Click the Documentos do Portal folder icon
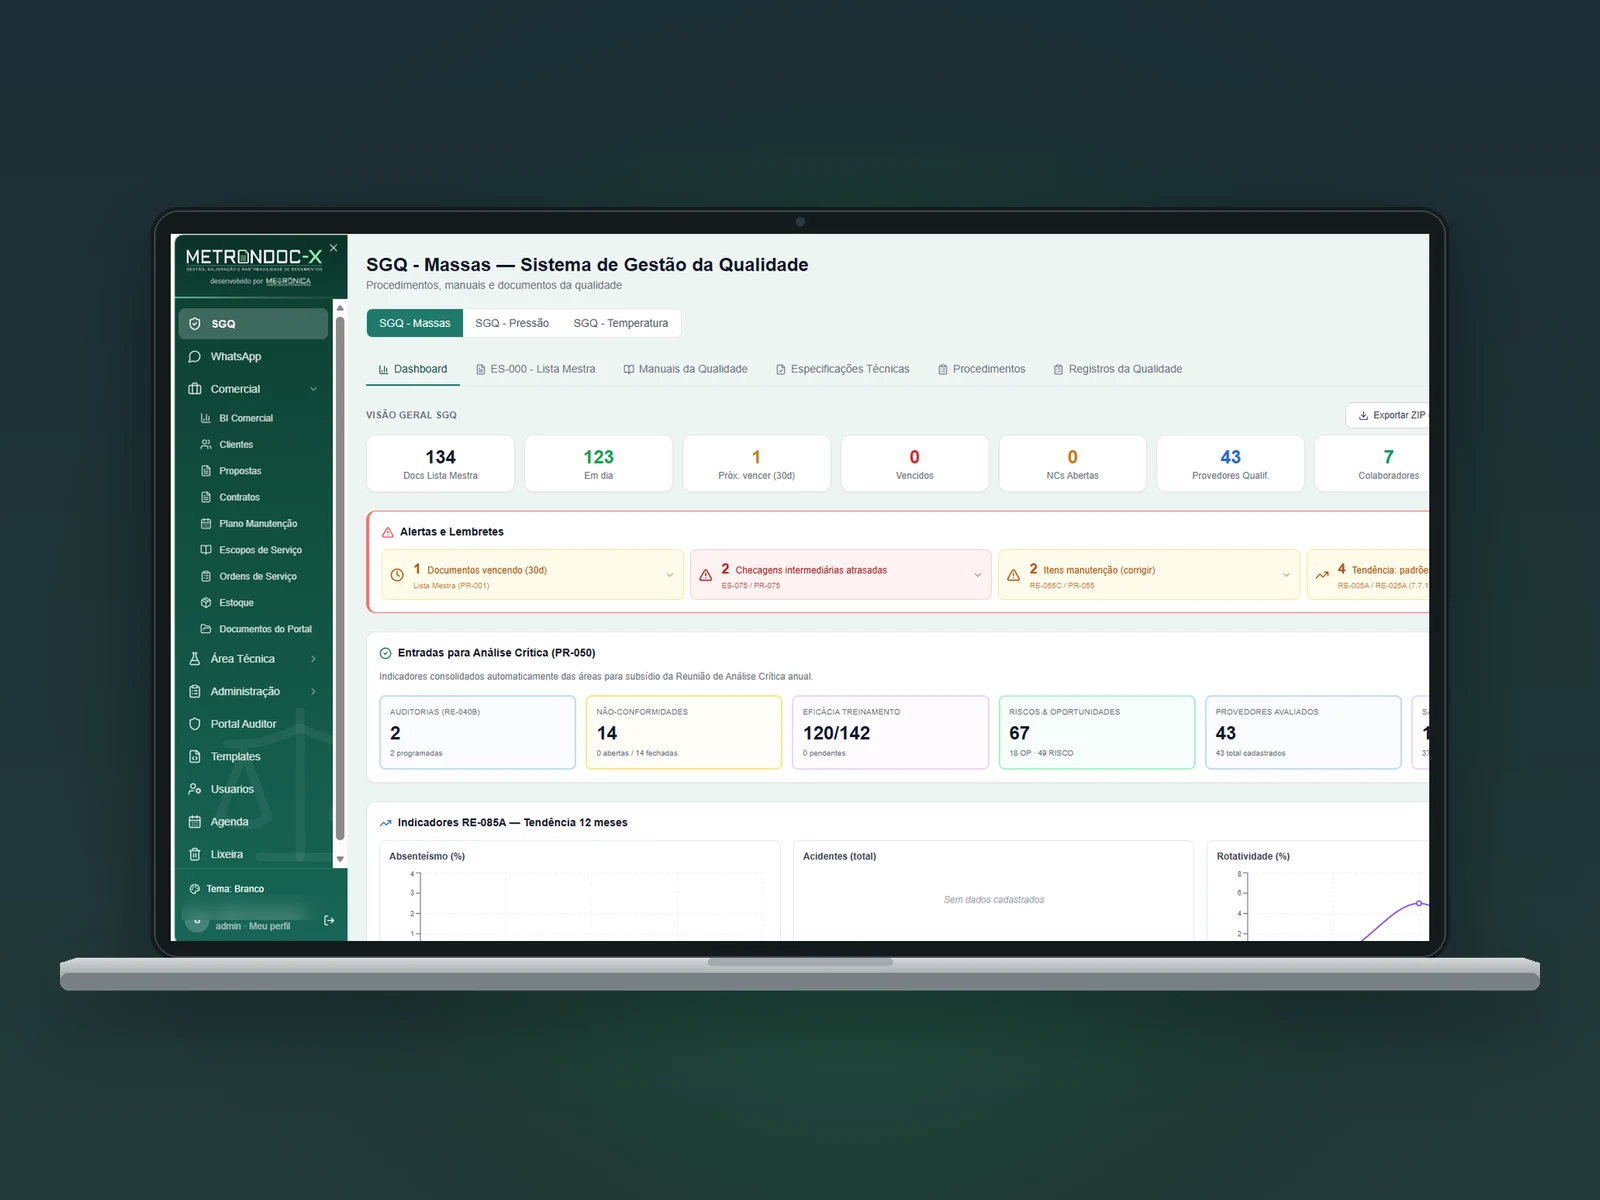Viewport: 1600px width, 1200px height. point(206,629)
